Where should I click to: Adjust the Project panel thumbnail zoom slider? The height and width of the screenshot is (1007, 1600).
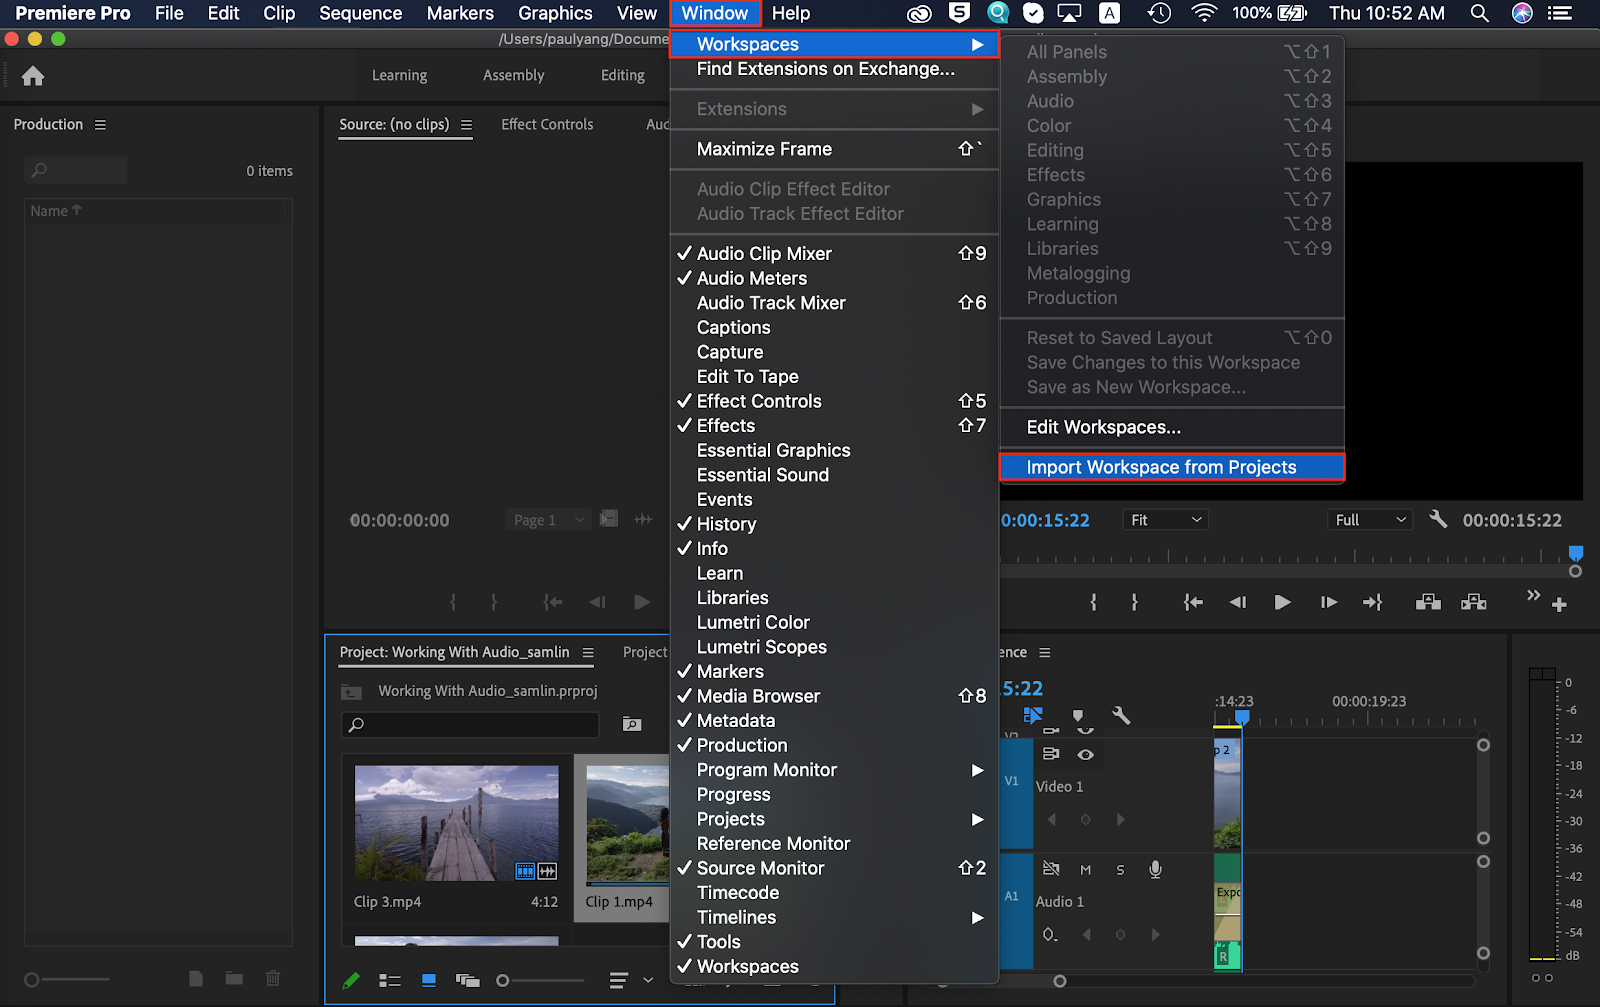click(503, 981)
